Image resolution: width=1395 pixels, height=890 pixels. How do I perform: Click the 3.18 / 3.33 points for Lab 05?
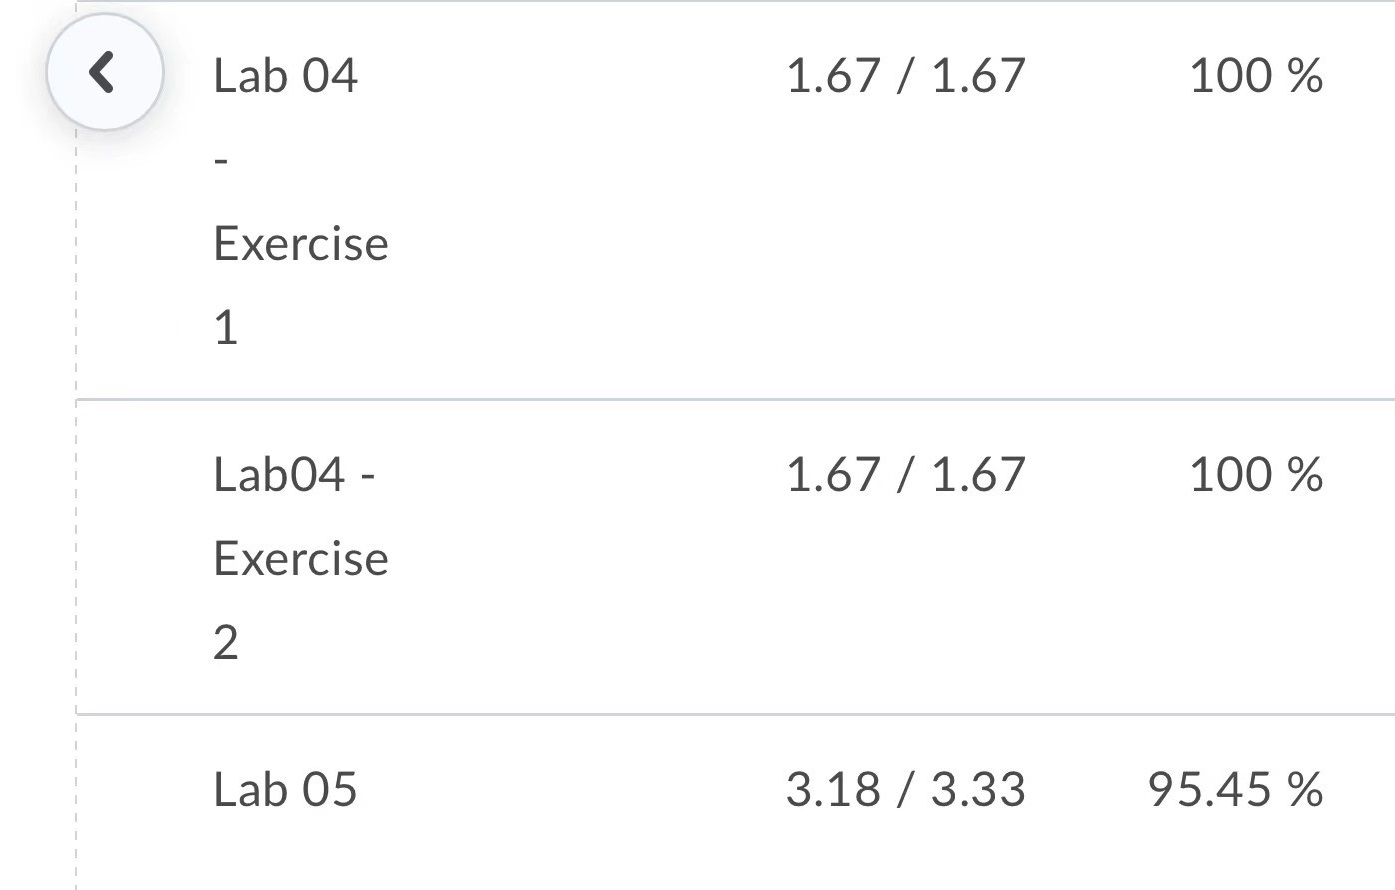click(x=906, y=790)
